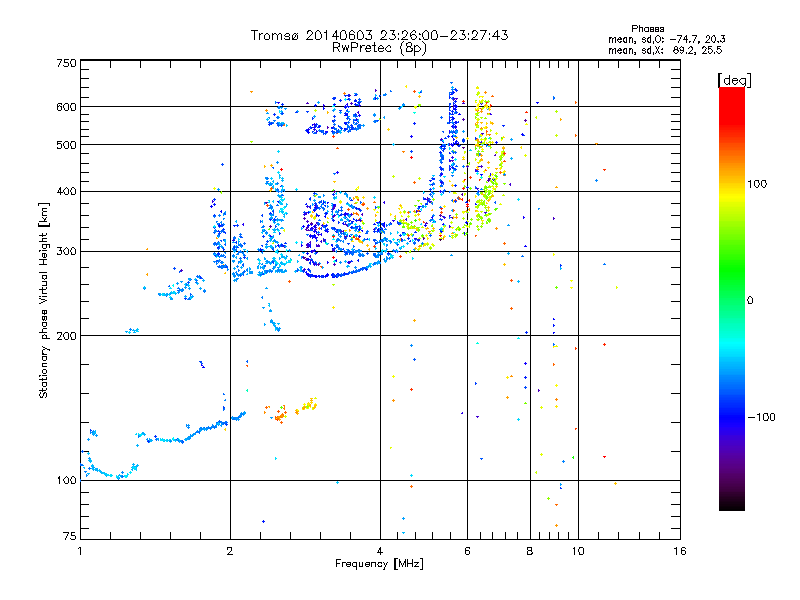Image resolution: width=800 pixels, height=600 pixels.
Task: Click the frequency axis tick label "2"
Action: [230, 551]
